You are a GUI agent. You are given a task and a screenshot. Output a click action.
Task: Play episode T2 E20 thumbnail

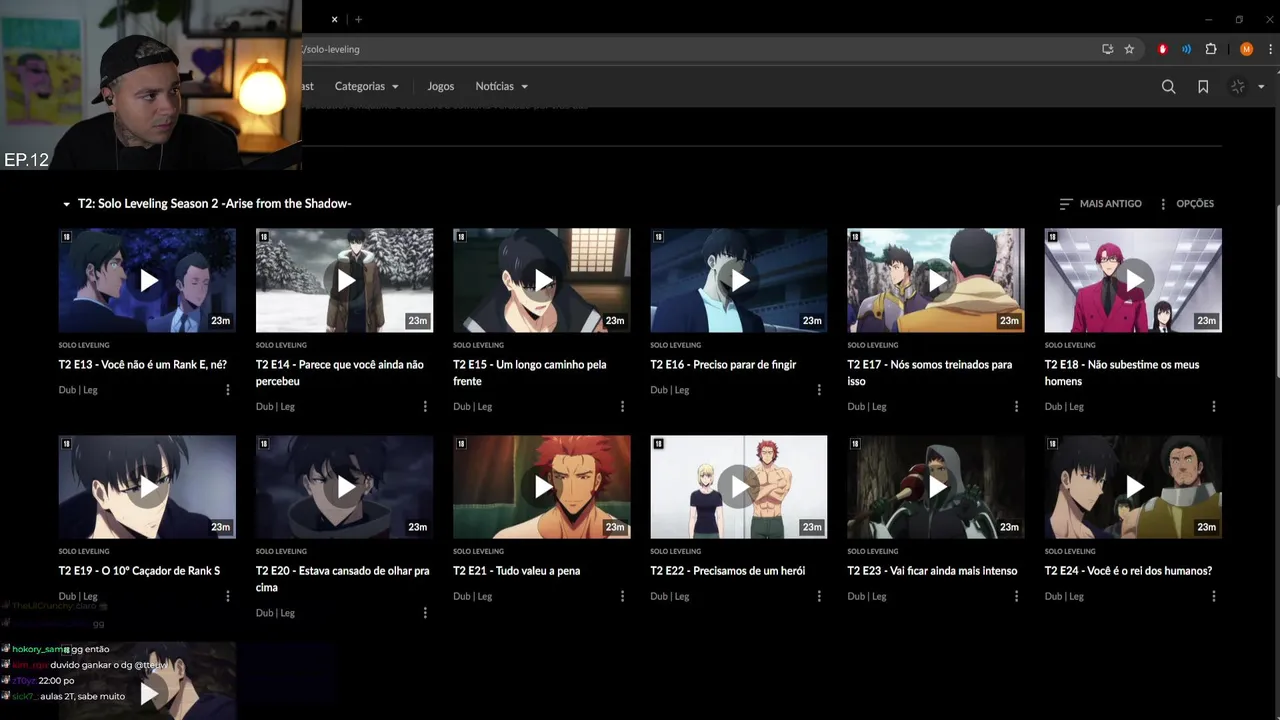[344, 487]
